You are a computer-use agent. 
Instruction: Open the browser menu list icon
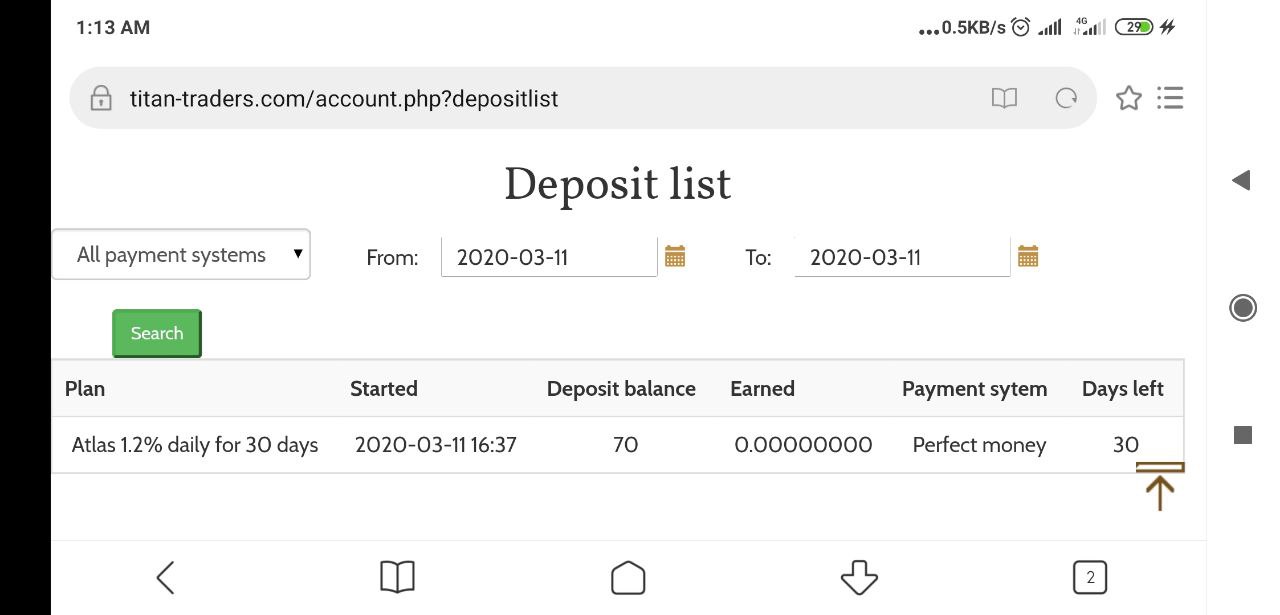pos(1170,98)
